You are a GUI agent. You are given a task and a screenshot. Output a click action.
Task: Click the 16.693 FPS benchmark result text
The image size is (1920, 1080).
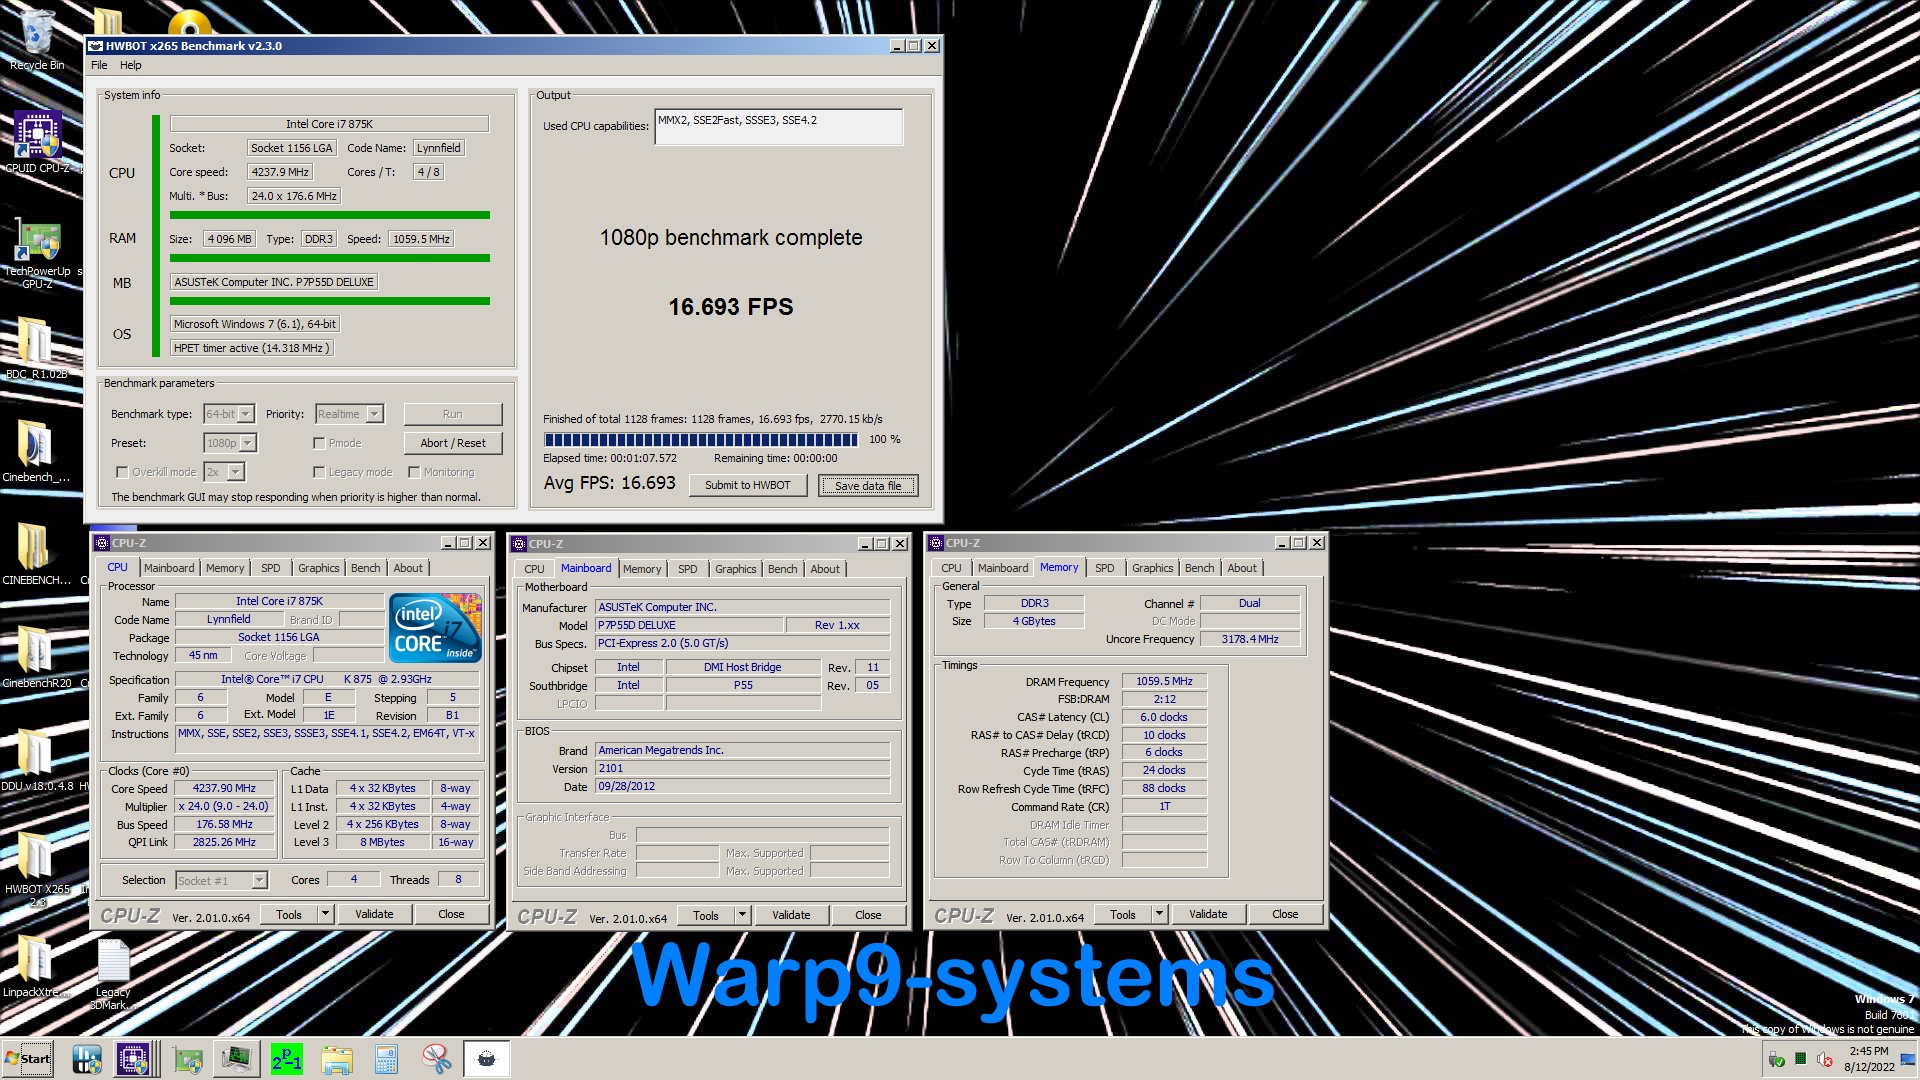(731, 307)
